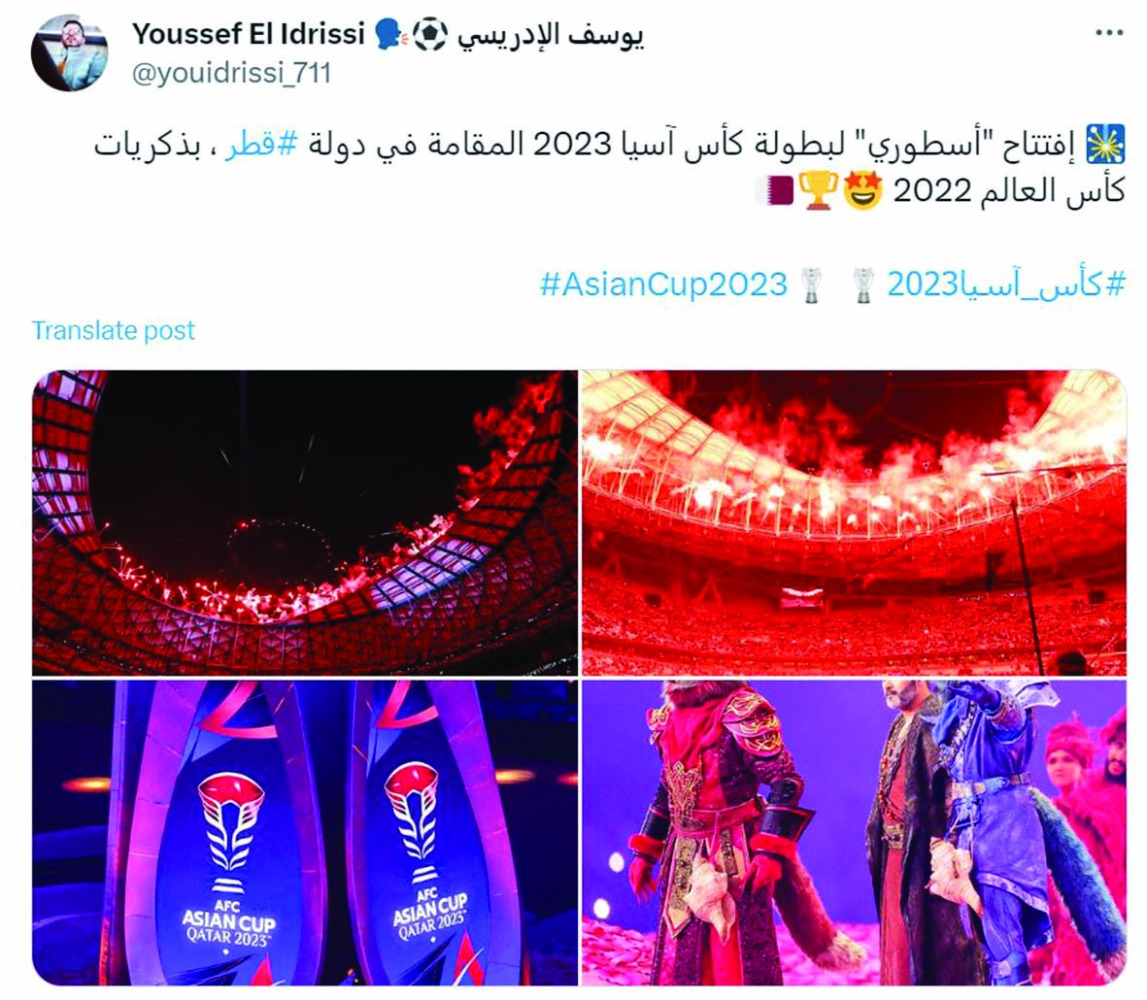Image resolution: width=1147 pixels, height=1000 pixels.
Task: Click the star-eyes face emoji
Action: pyautogui.click(x=863, y=190)
